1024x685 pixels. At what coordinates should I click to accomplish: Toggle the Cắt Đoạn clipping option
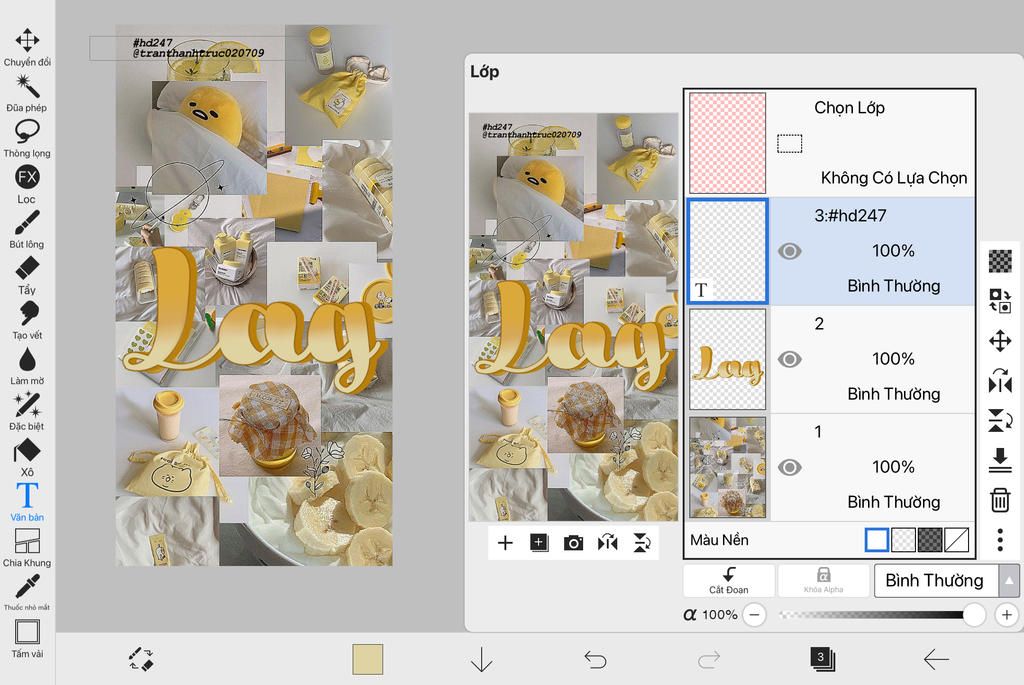click(x=729, y=581)
